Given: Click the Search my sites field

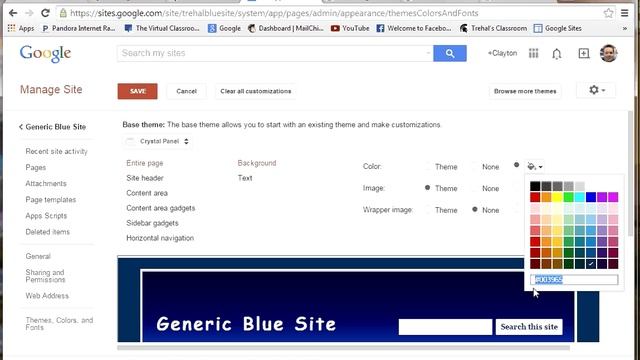Looking at the screenshot, I should point(275,53).
